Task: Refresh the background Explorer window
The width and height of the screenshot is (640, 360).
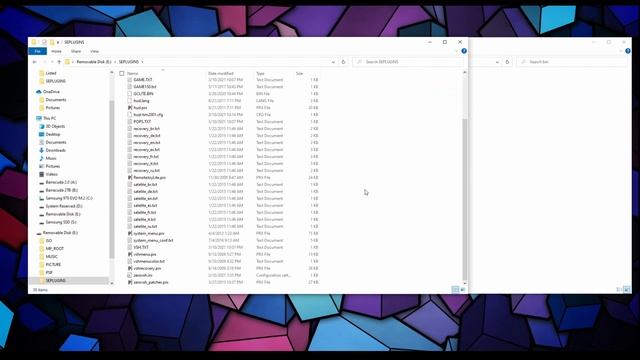Action: pyautogui.click(x=507, y=62)
